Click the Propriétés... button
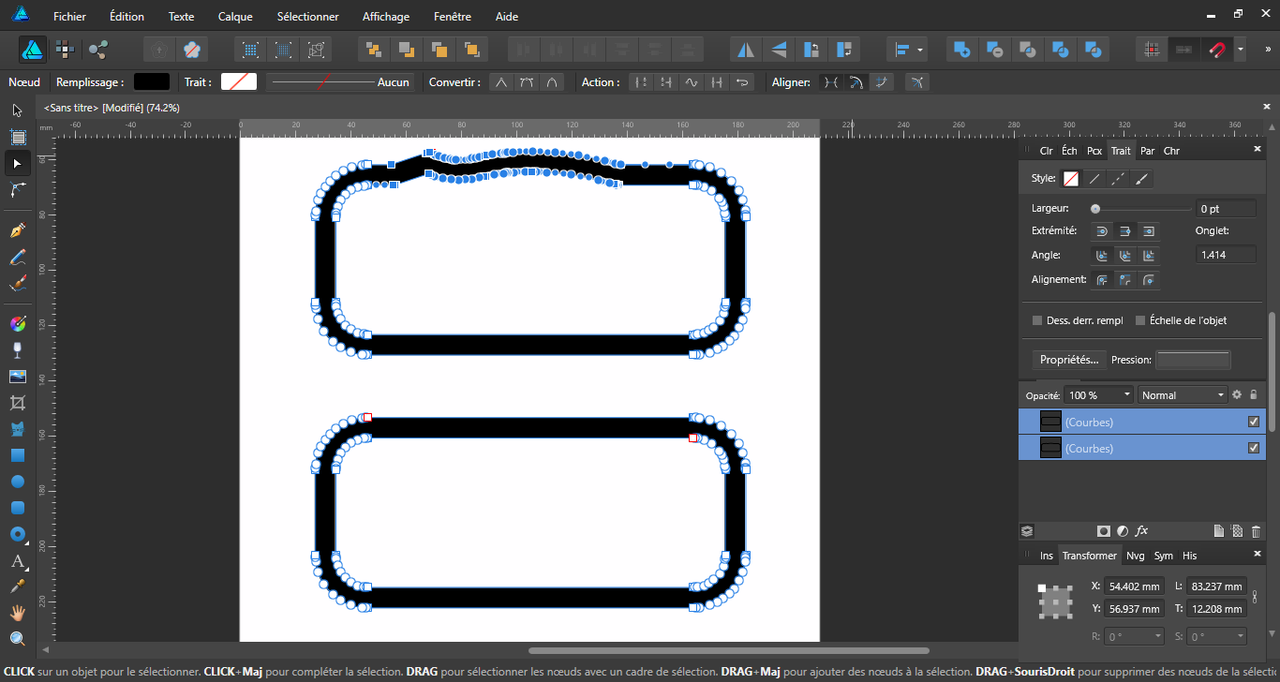Screen dimensions: 1280x682 point(1069,359)
